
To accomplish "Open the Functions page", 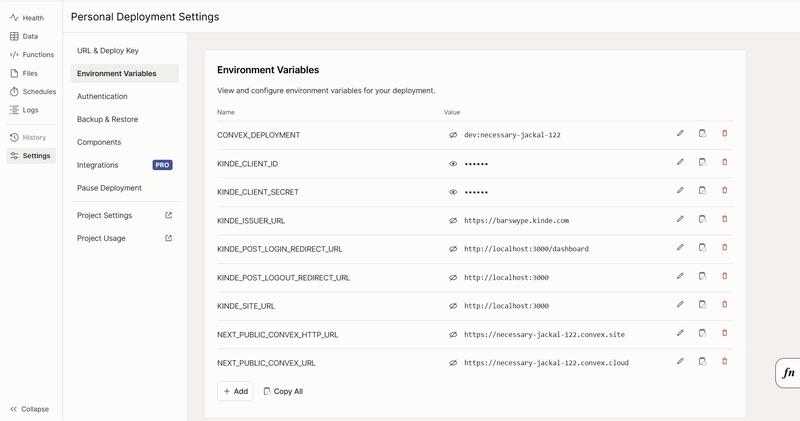I will [31, 55].
